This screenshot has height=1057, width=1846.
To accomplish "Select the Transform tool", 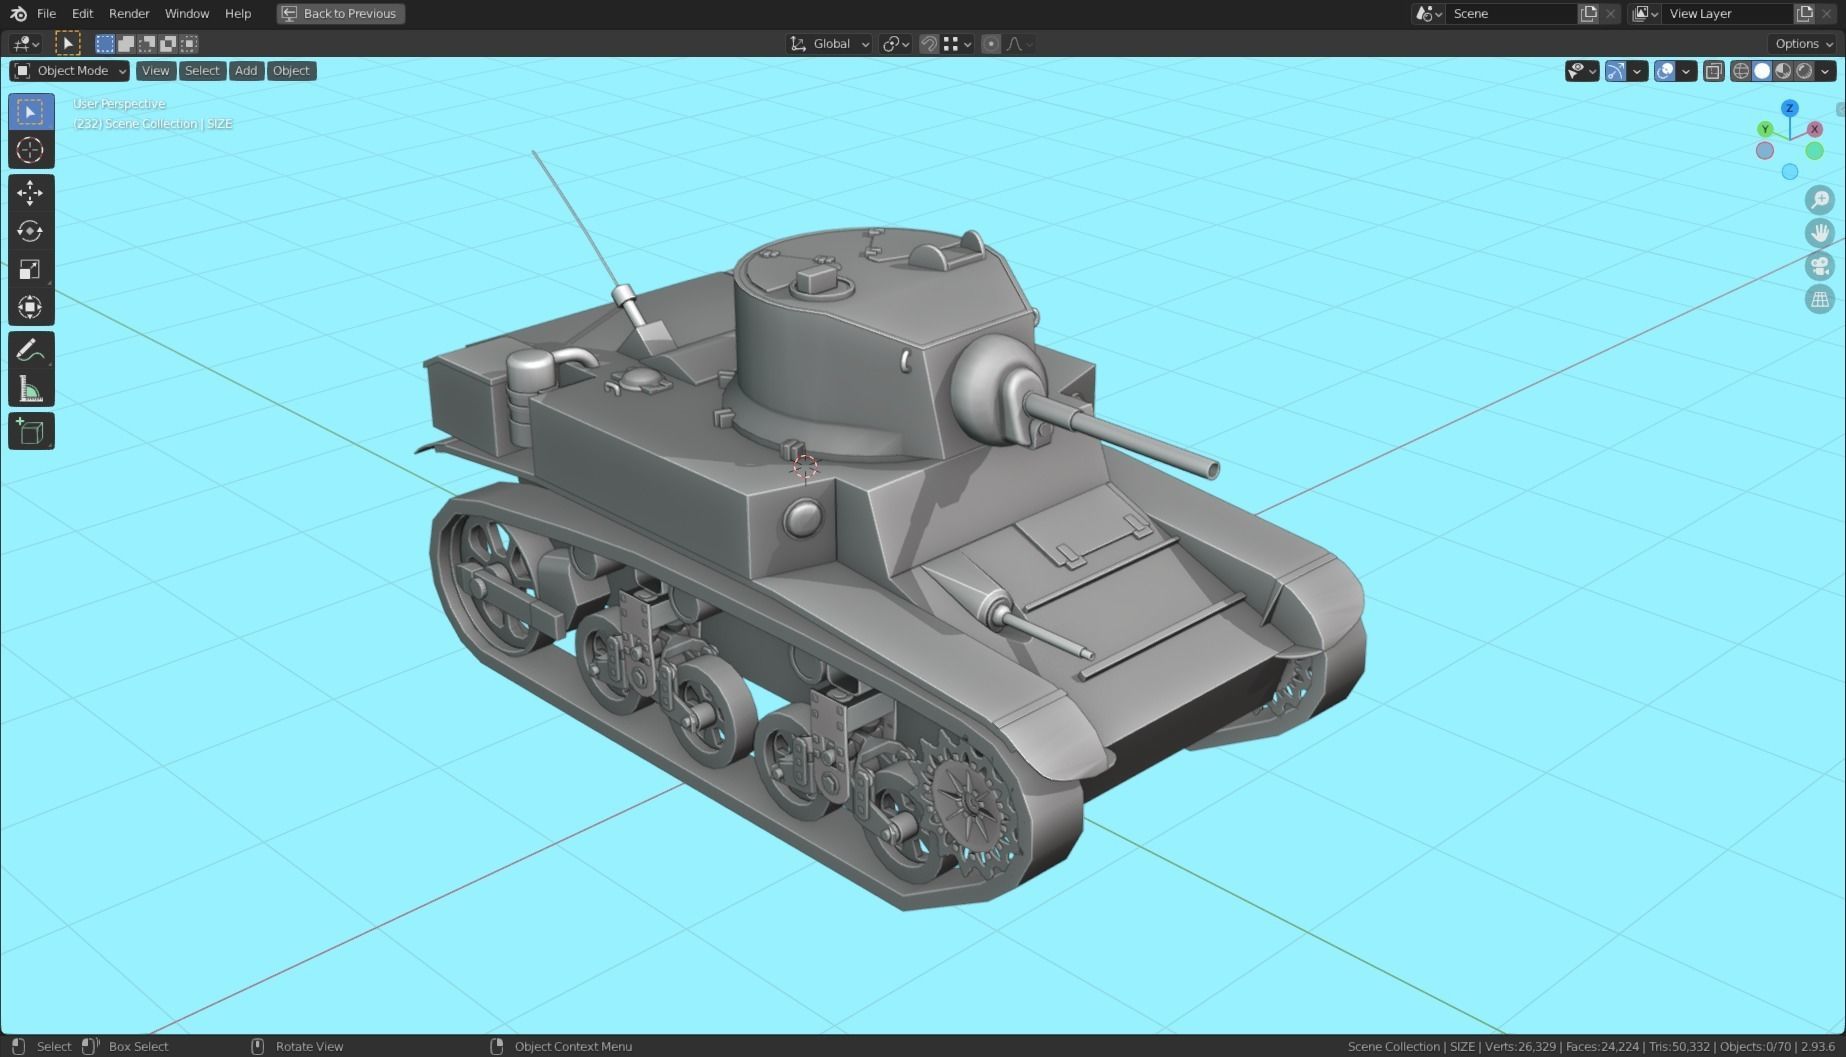I will pos(31,307).
